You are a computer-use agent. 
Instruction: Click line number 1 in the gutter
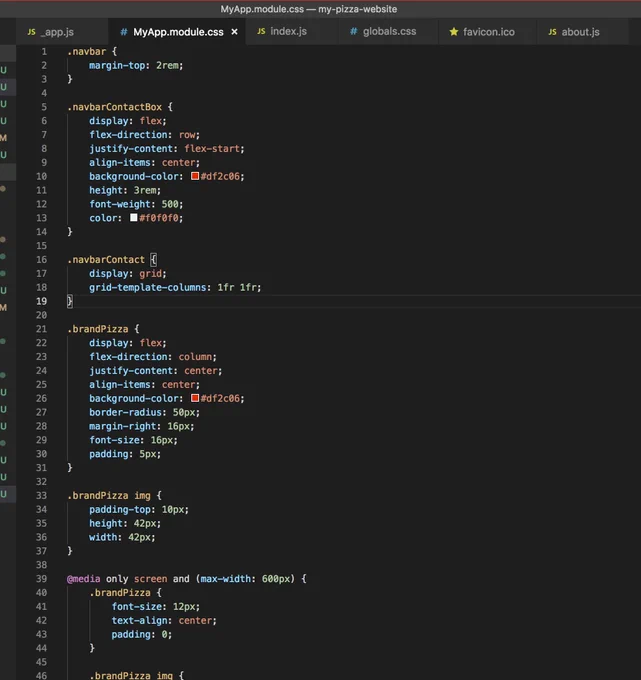click(x=44, y=52)
